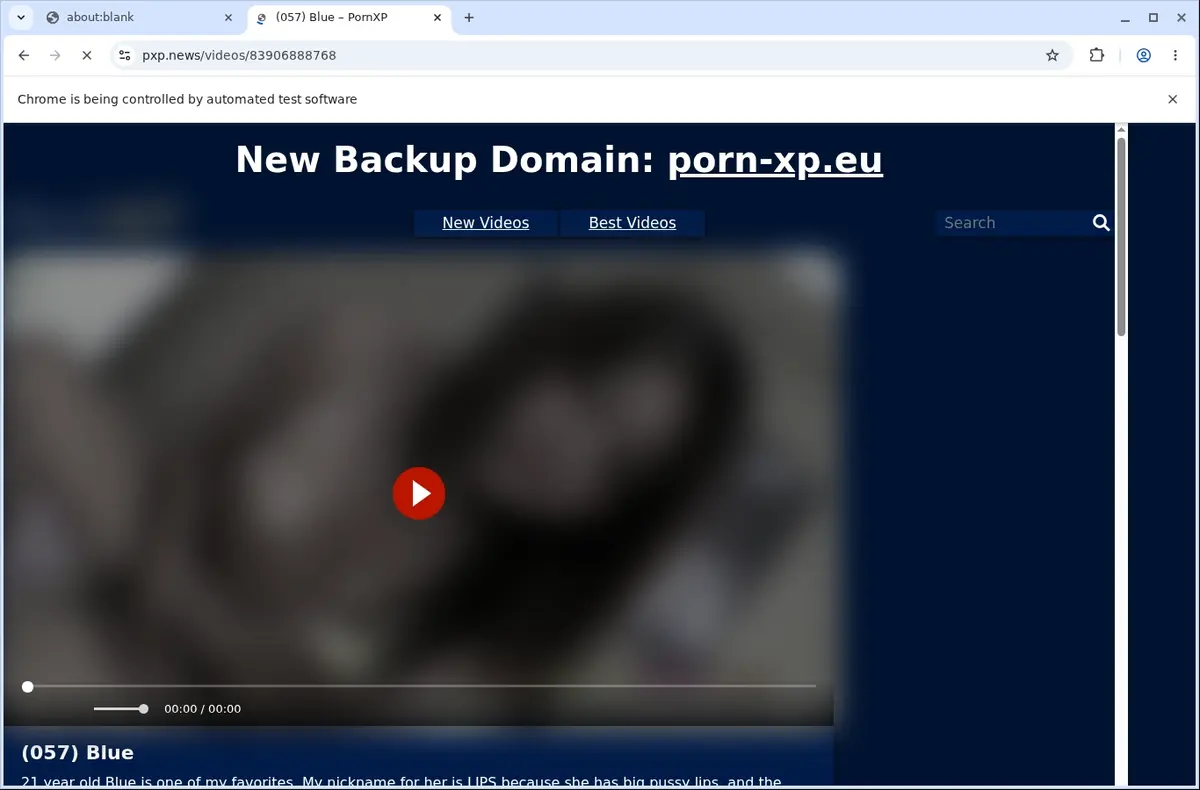The width and height of the screenshot is (1200, 790).
Task: Dismiss the automated test software notice
Action: 1173,99
